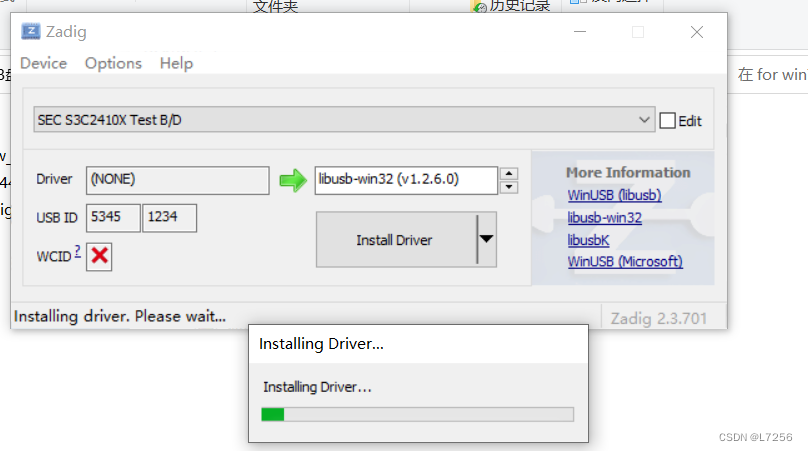Click the 'More Information' heading text
This screenshot has height=451, width=808.
(628, 173)
